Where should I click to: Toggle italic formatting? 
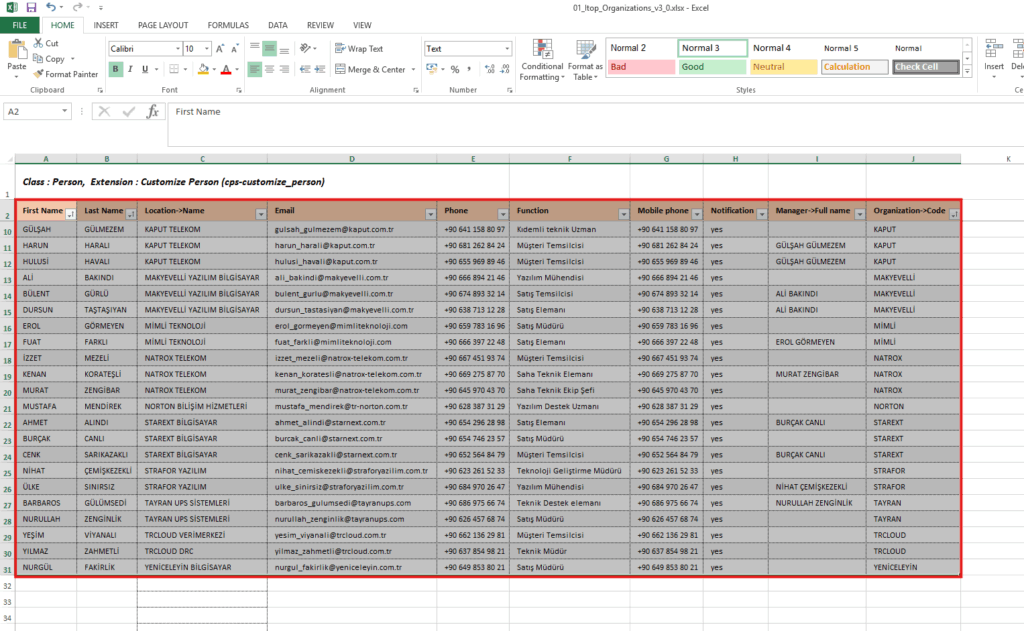point(130,69)
